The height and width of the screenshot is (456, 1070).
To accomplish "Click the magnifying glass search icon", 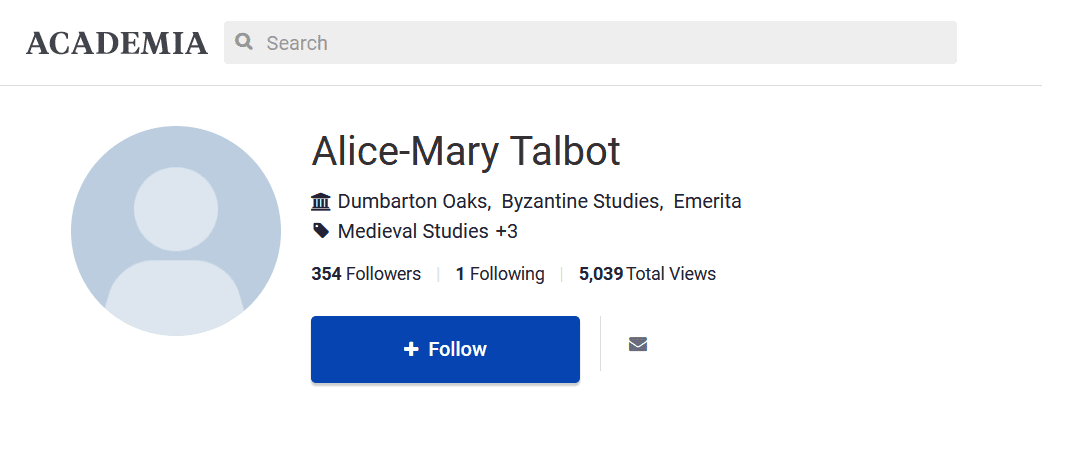I will (x=243, y=42).
